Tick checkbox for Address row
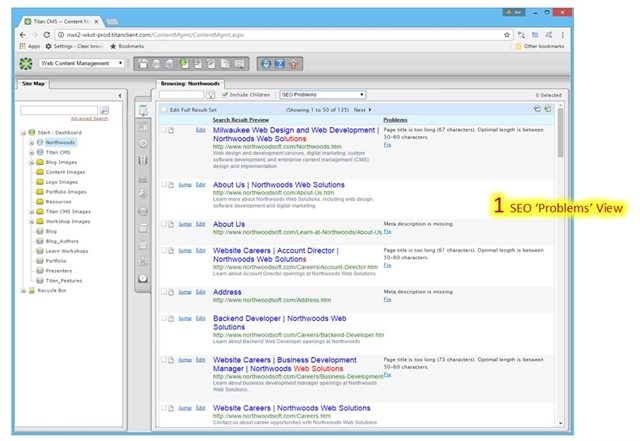 pos(164,292)
